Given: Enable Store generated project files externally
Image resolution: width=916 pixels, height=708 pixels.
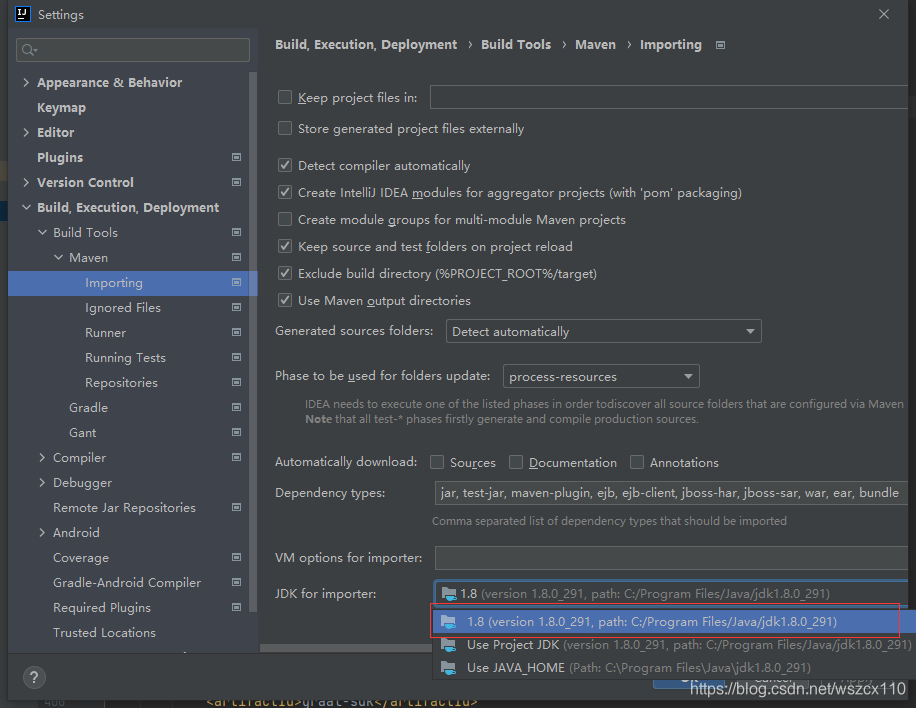Looking at the screenshot, I should (284, 128).
